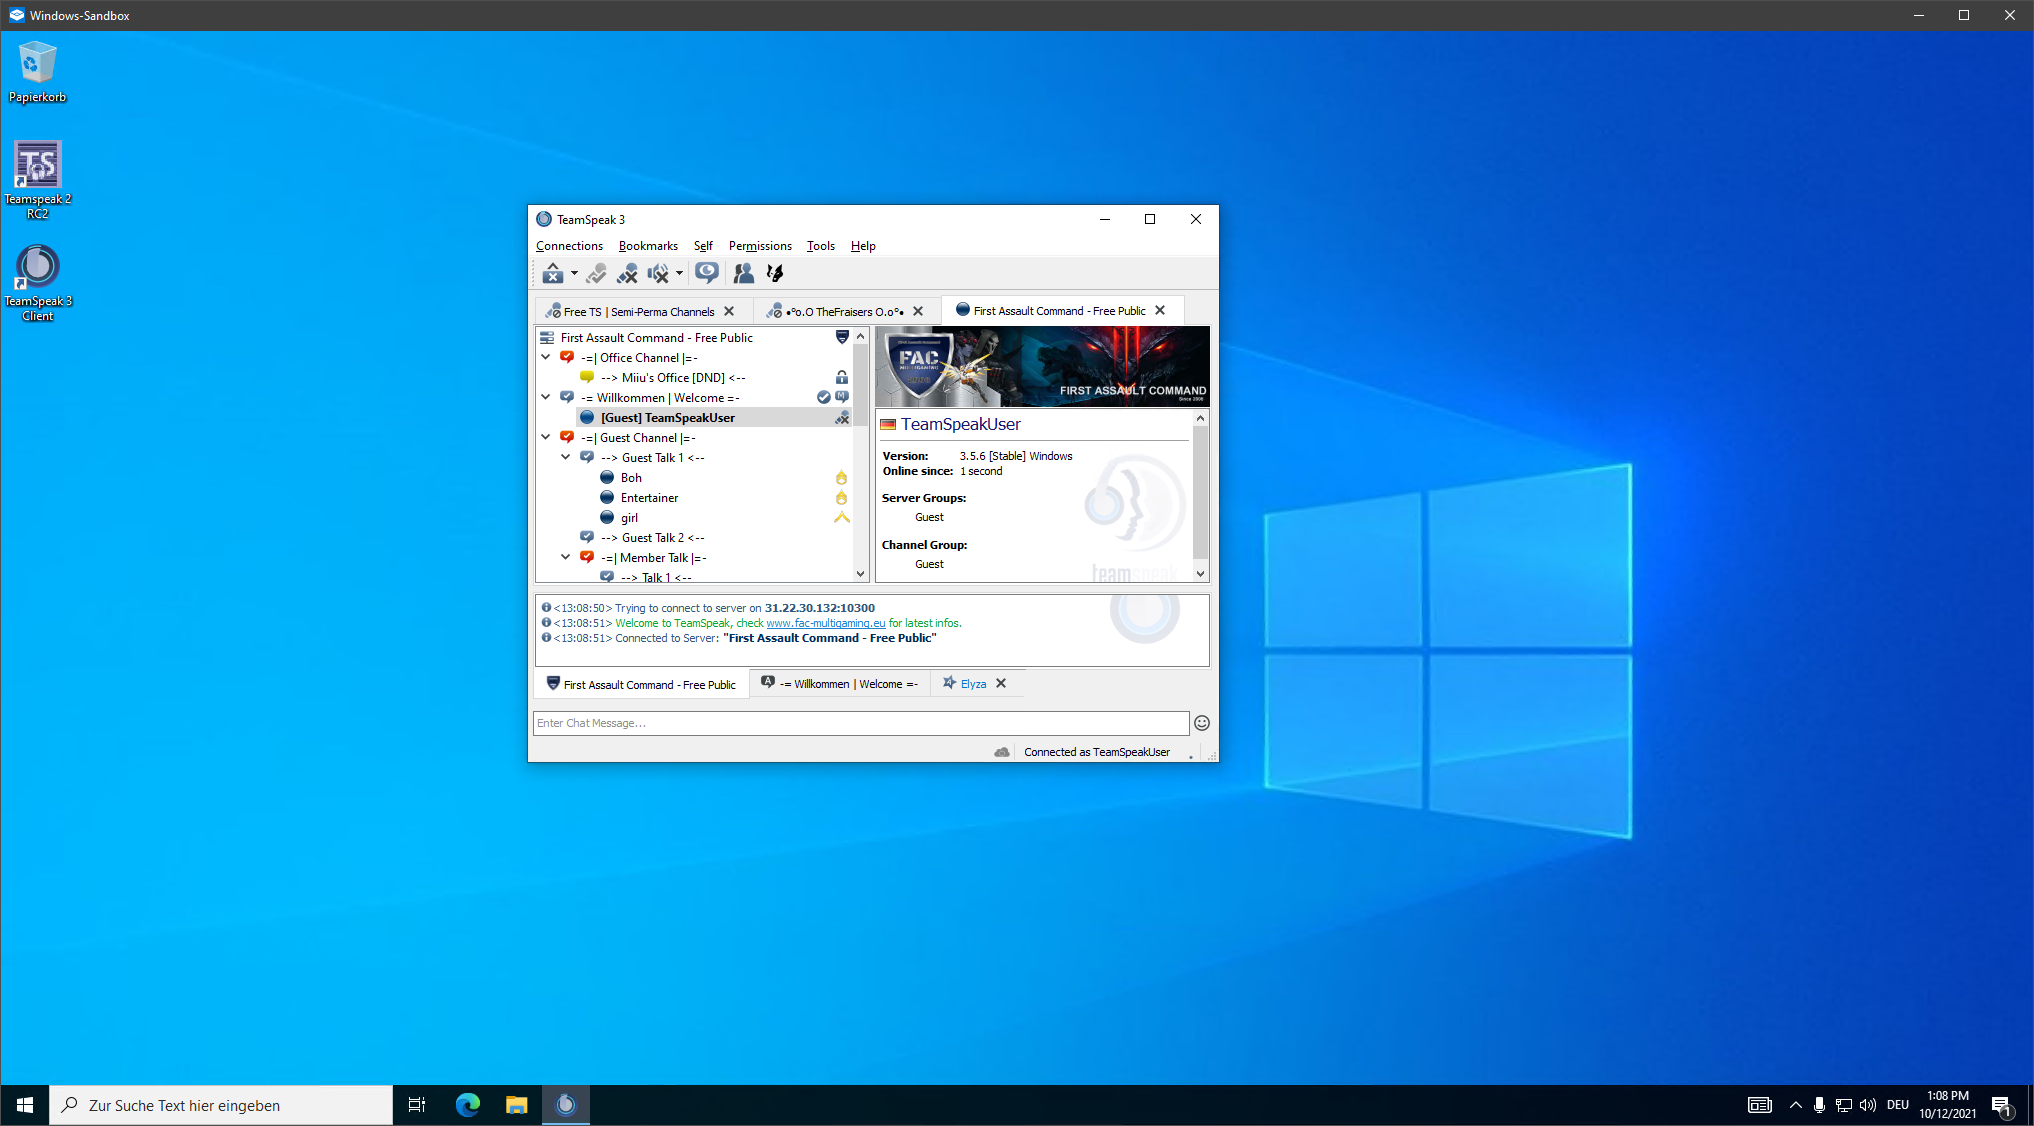This screenshot has height=1126, width=2034.
Task: Select user Boh in Guest Talk 1
Action: [x=631, y=478]
